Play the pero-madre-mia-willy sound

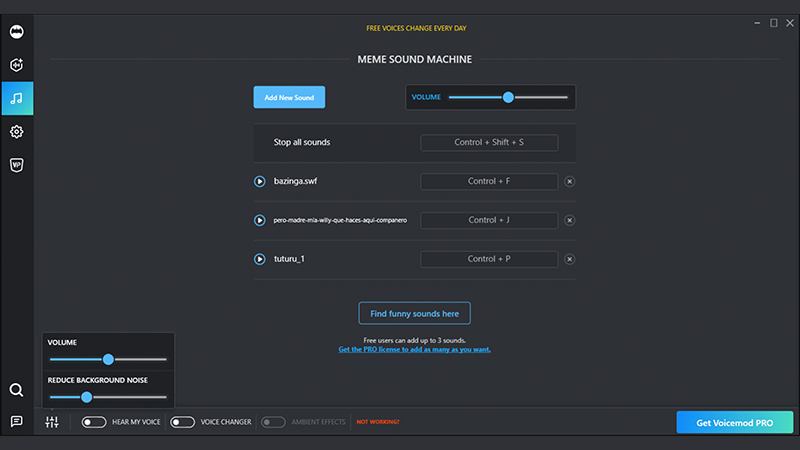tap(260, 220)
